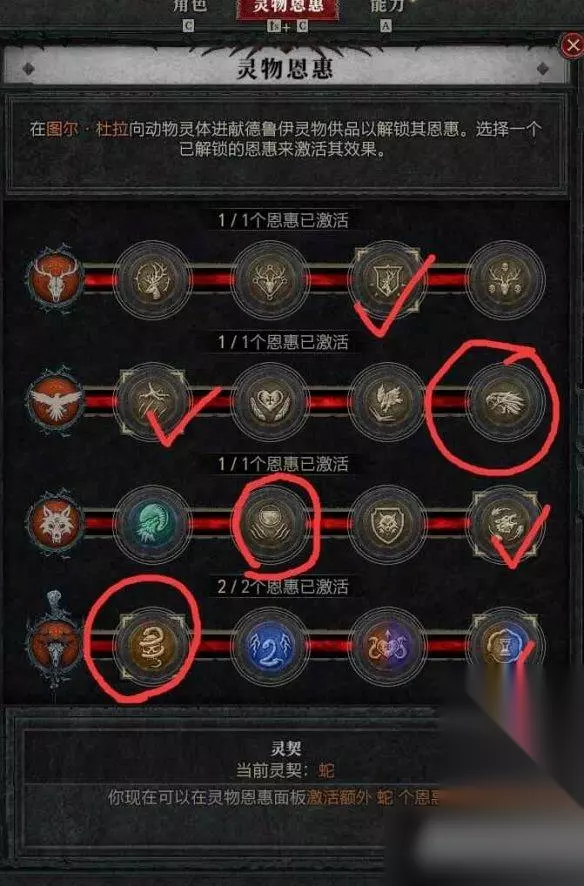Viewport: 584px width, 886px height.
Task: Select the red Eagle spirit emblem
Action: [x=55, y=401]
